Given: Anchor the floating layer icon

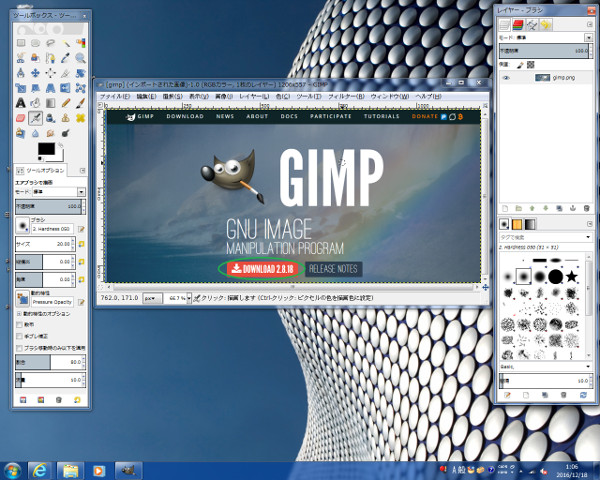Looking at the screenshot, I should 573,209.
